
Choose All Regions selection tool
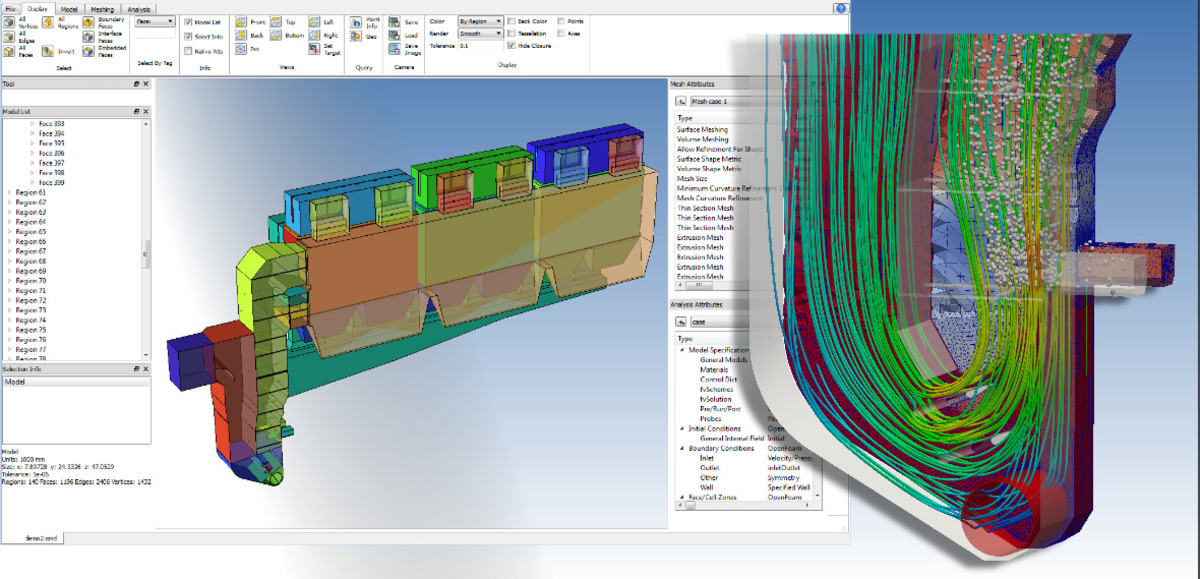(x=49, y=22)
